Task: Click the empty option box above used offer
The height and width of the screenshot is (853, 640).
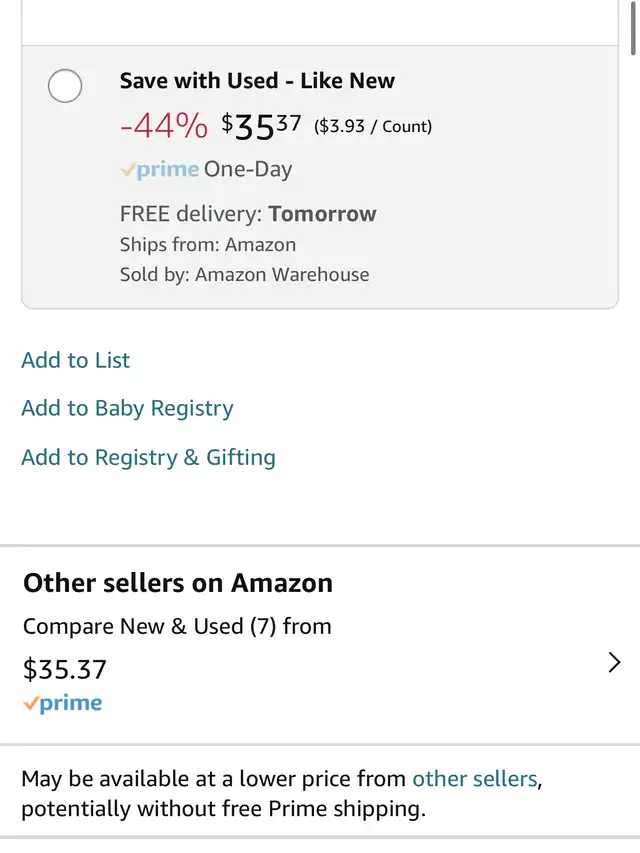Action: [320, 22]
